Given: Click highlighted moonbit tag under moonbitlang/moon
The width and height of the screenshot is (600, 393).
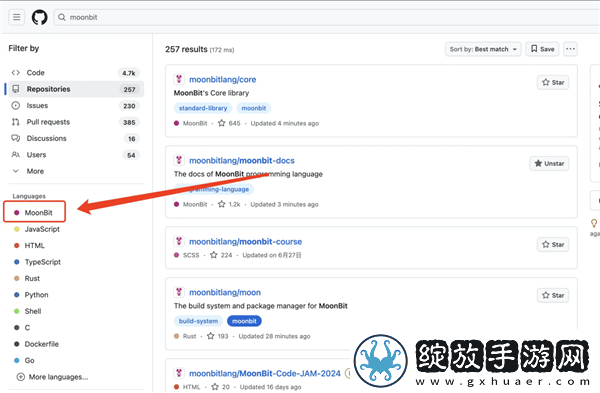Looking at the screenshot, I should tap(244, 321).
